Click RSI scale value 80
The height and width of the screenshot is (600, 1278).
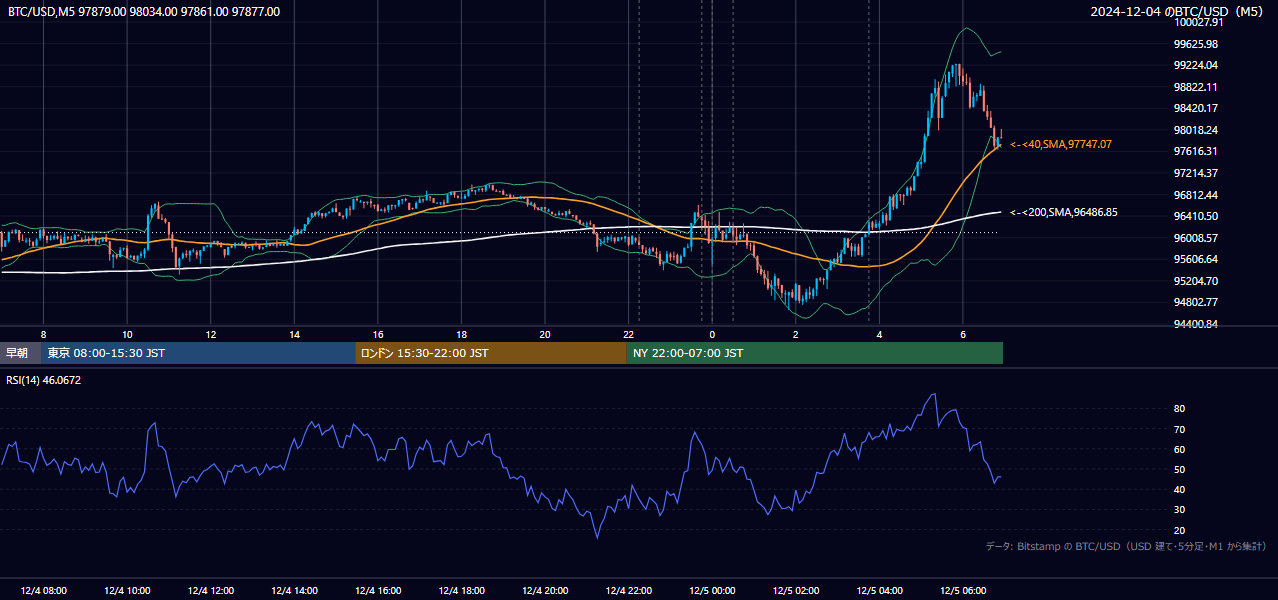click(1180, 409)
